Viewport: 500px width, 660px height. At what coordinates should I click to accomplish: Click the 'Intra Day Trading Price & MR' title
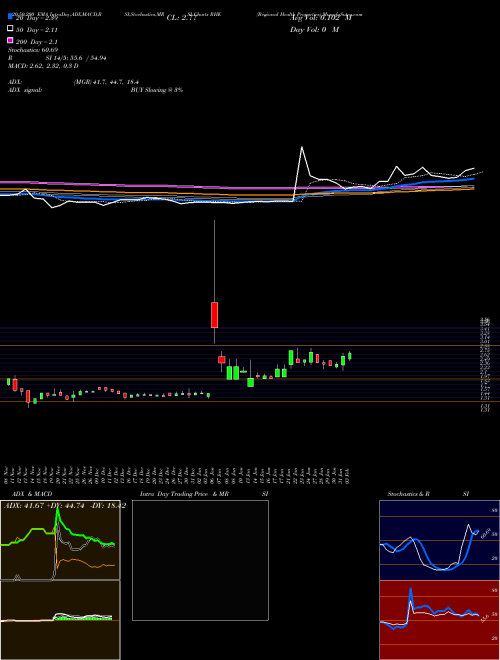click(184, 494)
